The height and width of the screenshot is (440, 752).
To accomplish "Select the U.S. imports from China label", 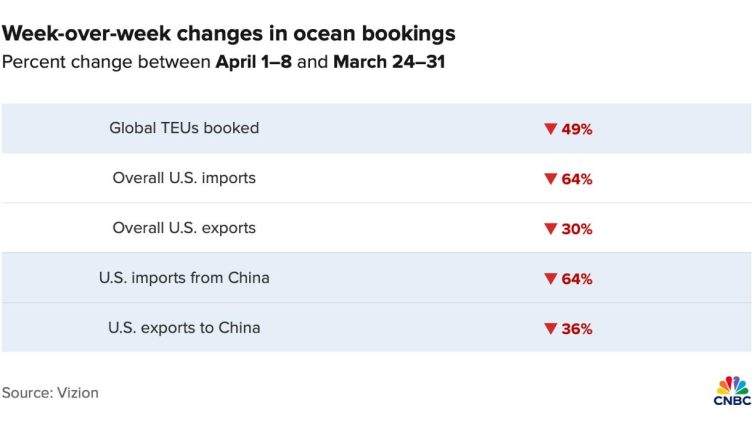I will 184,278.
